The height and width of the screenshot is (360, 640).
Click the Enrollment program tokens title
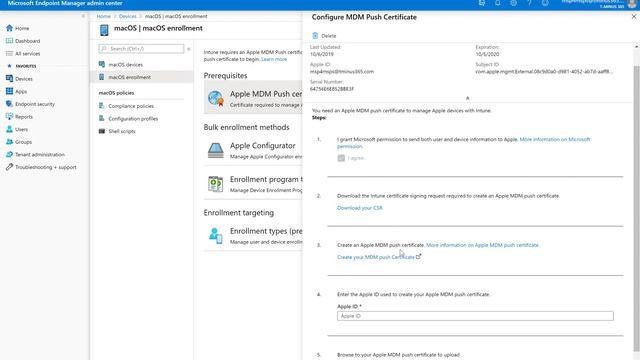266,179
